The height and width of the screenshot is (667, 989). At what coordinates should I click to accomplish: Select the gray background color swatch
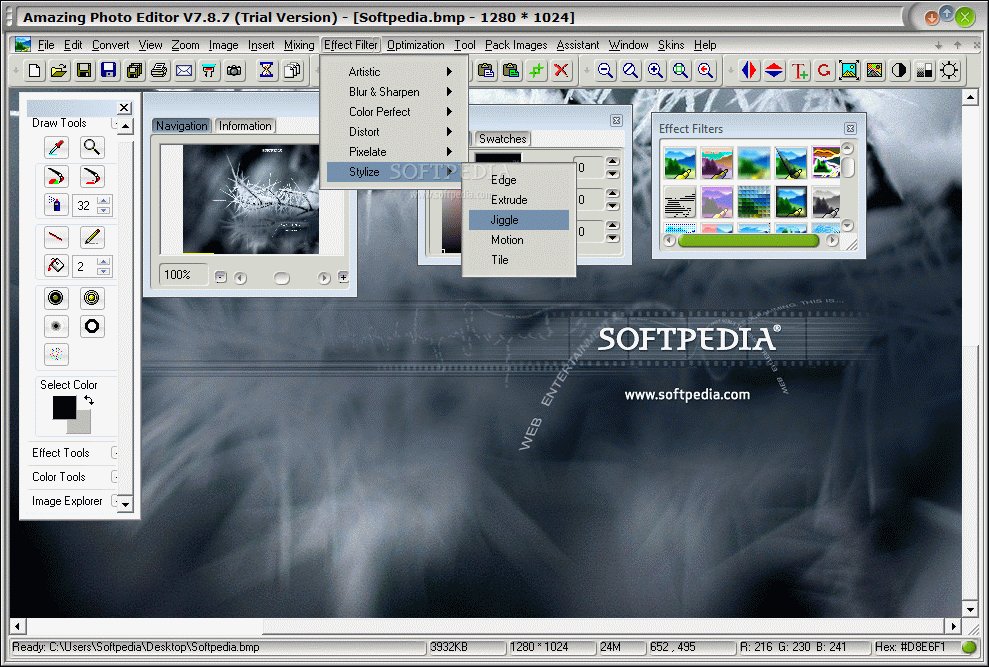click(x=83, y=425)
